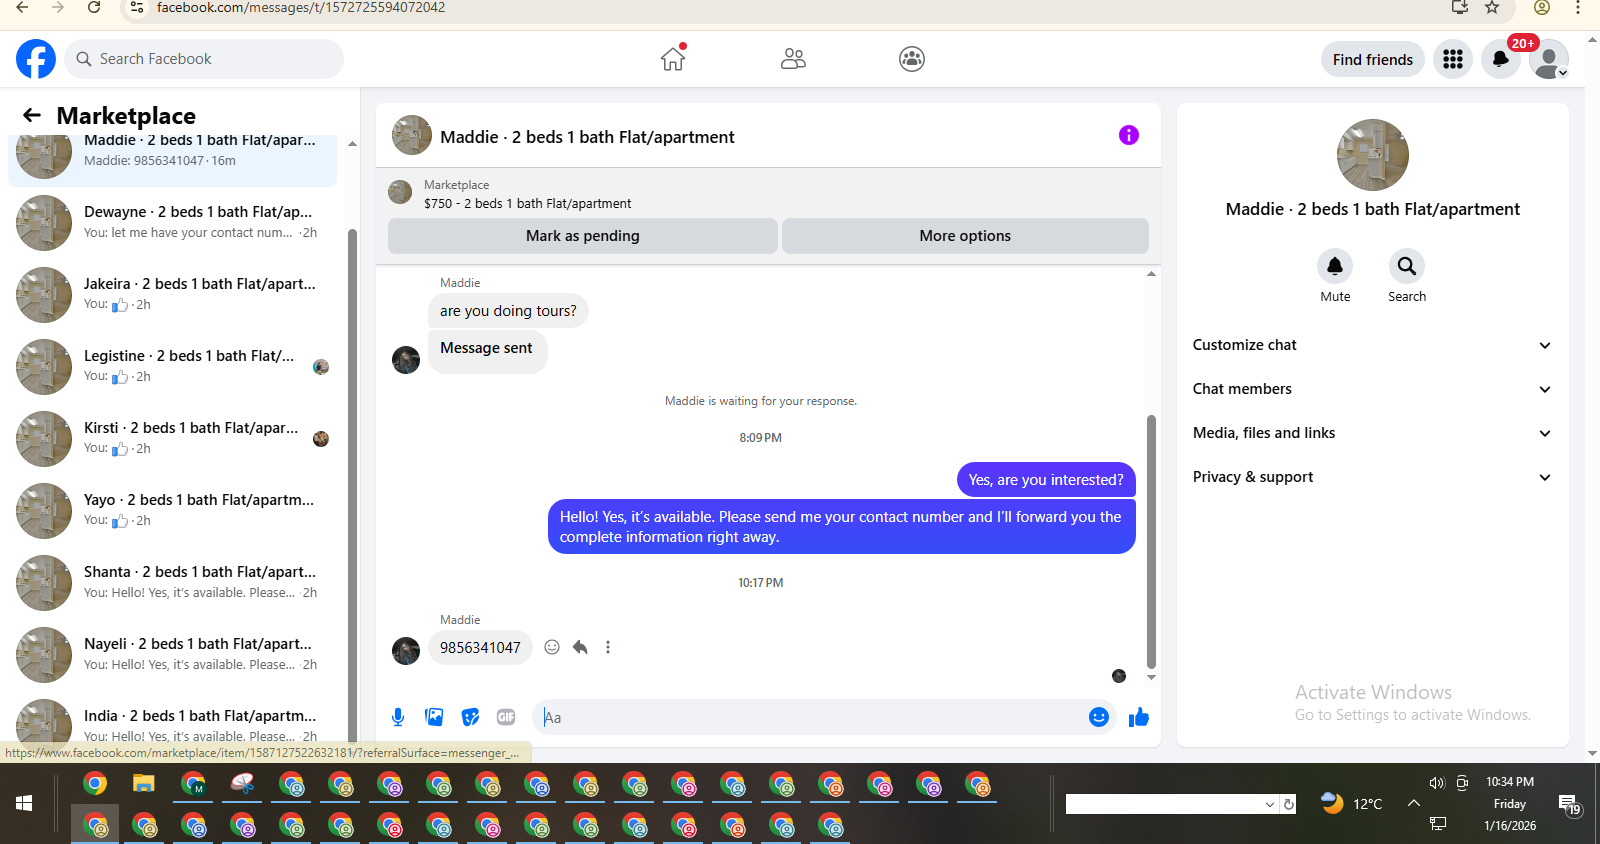The height and width of the screenshot is (844, 1600).
Task: Open the India conversation
Action: tap(172, 722)
